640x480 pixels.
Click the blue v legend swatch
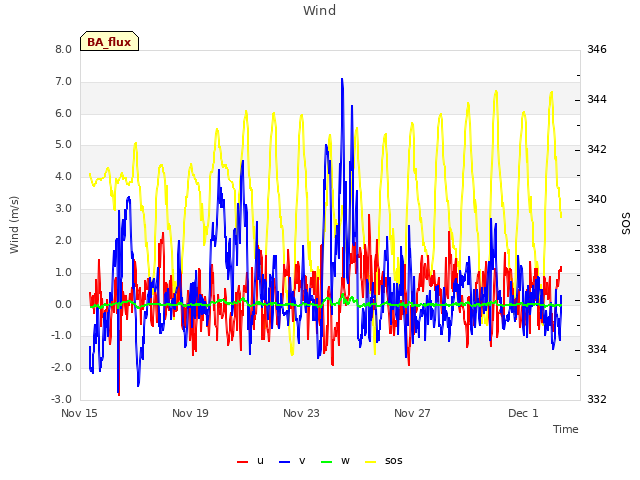pyautogui.click(x=284, y=462)
